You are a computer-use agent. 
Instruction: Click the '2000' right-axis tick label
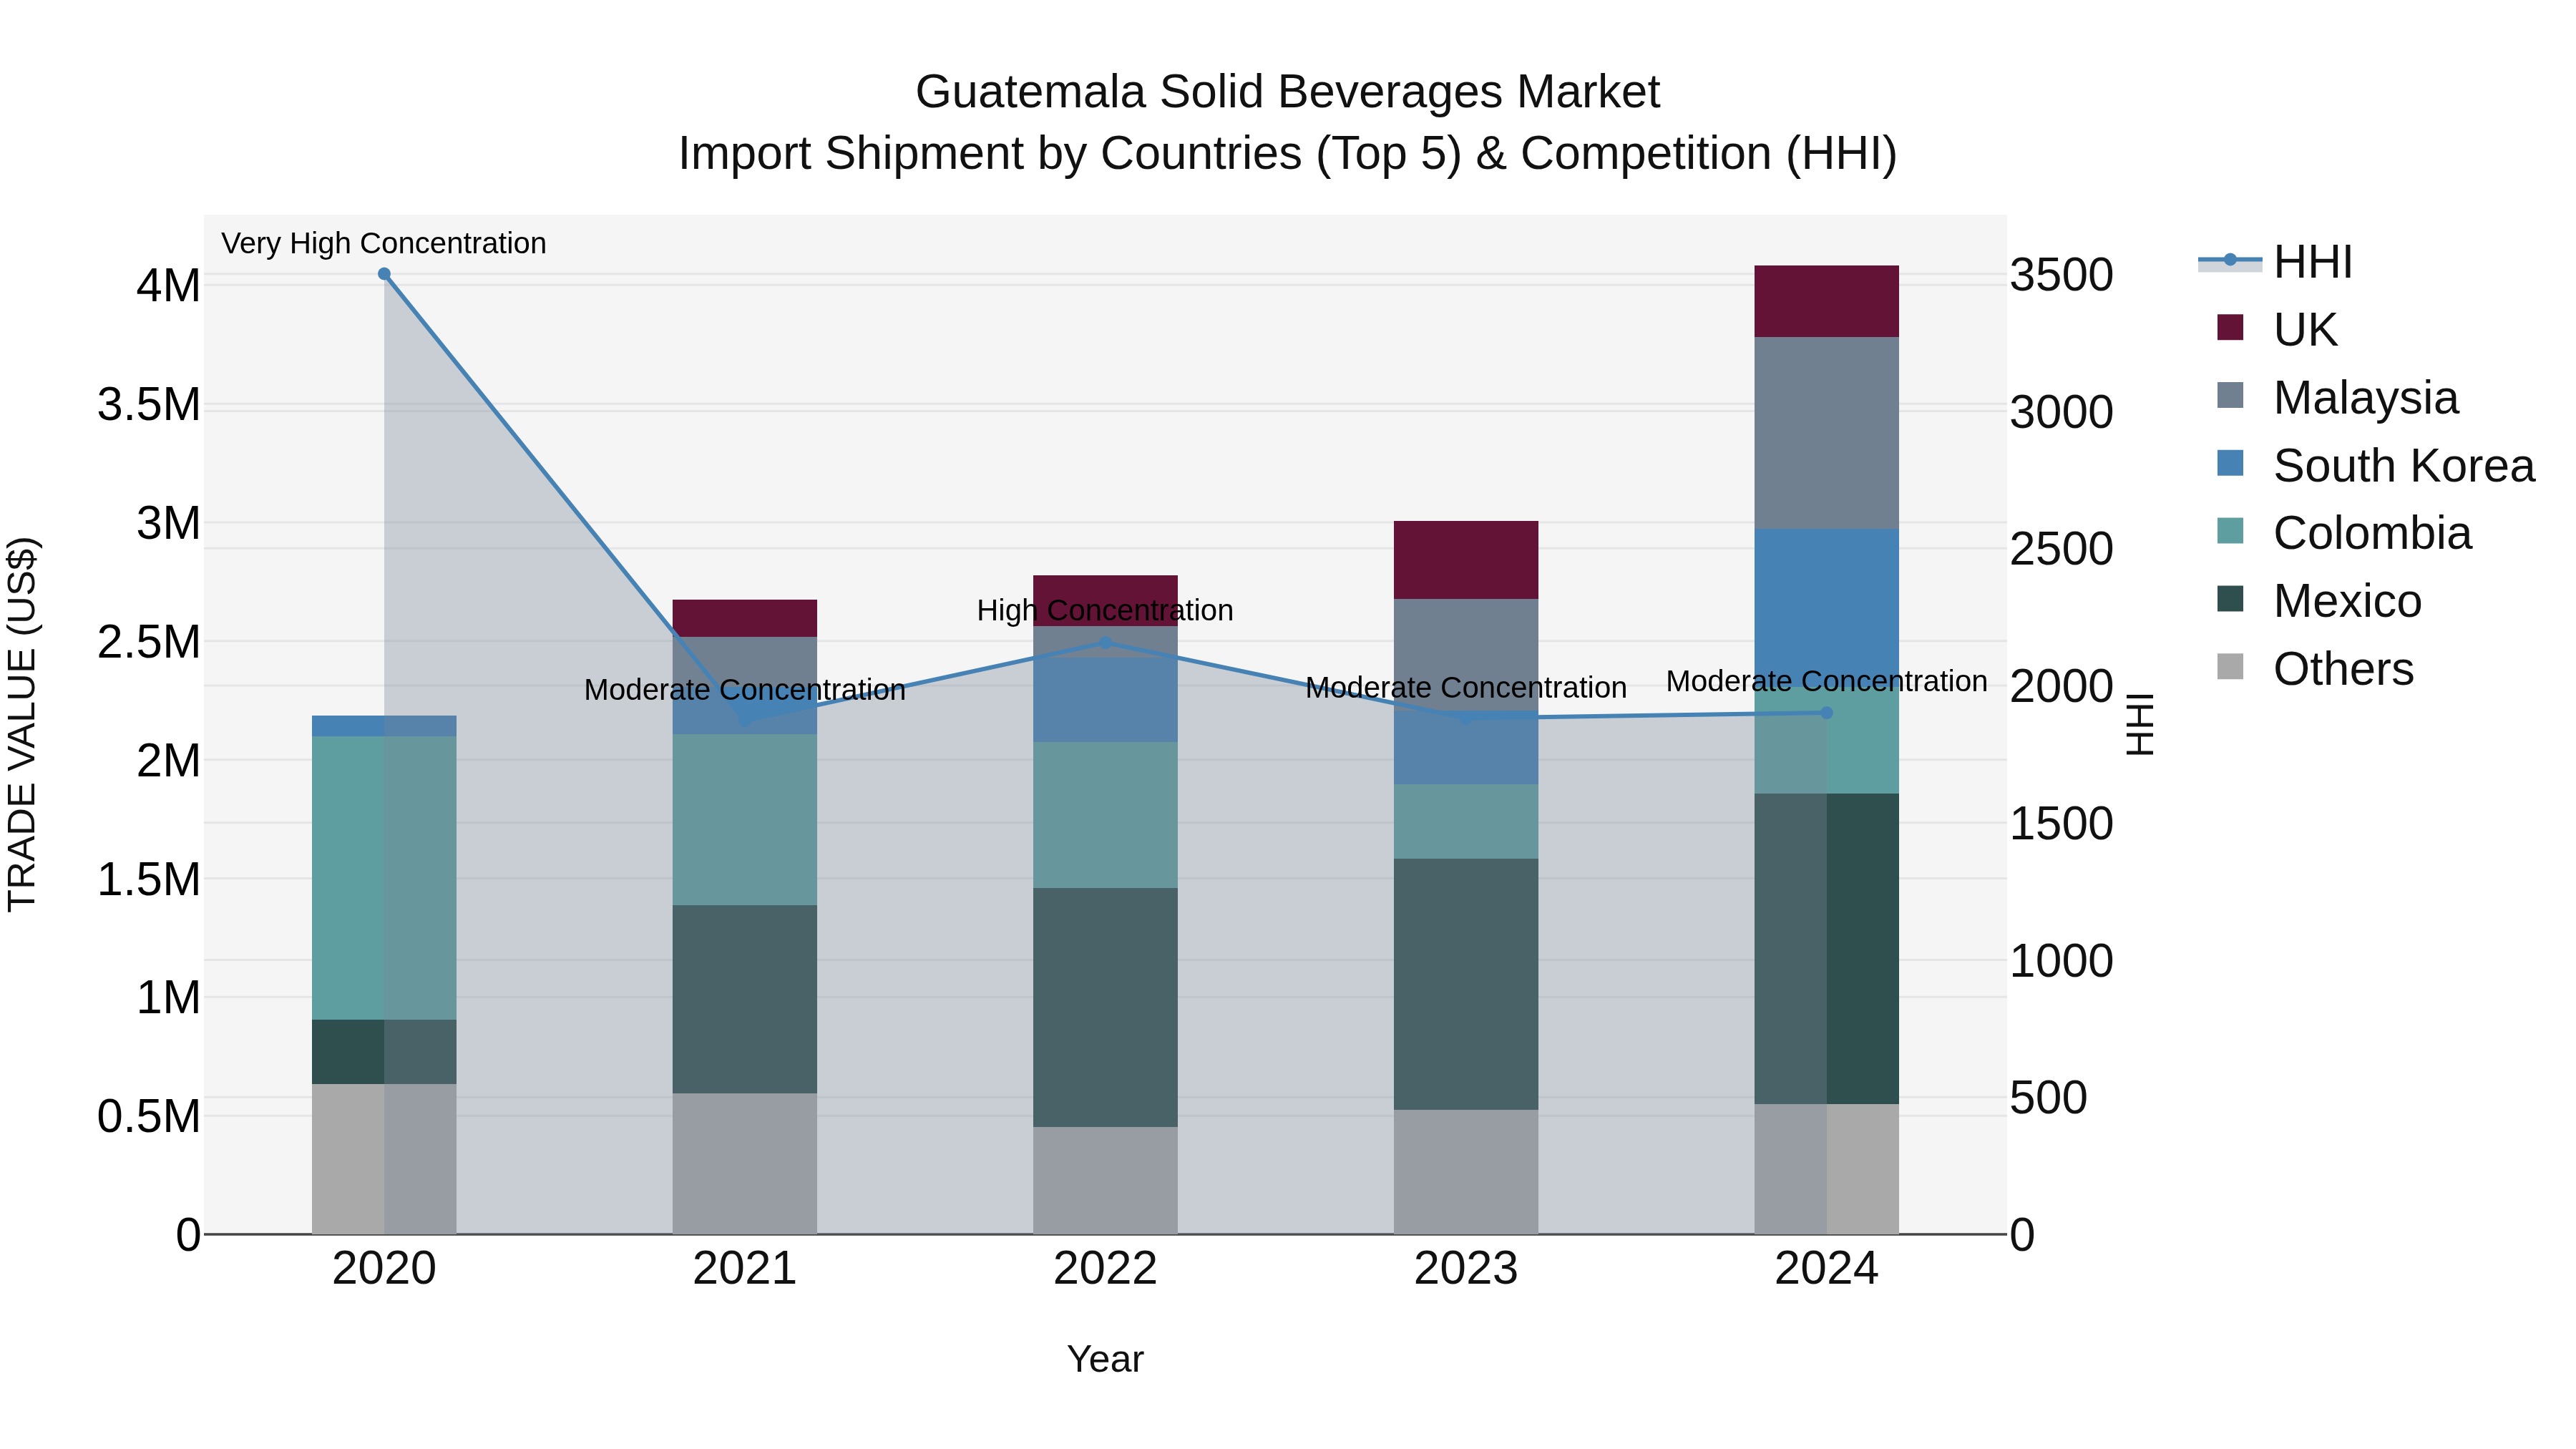pos(2061,686)
